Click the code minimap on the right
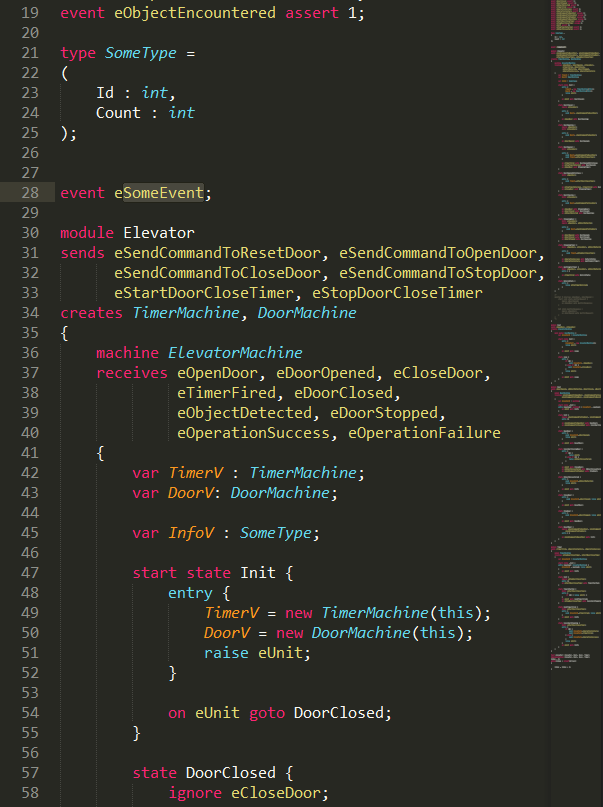Viewport: 603px width, 807px height. click(x=575, y=300)
